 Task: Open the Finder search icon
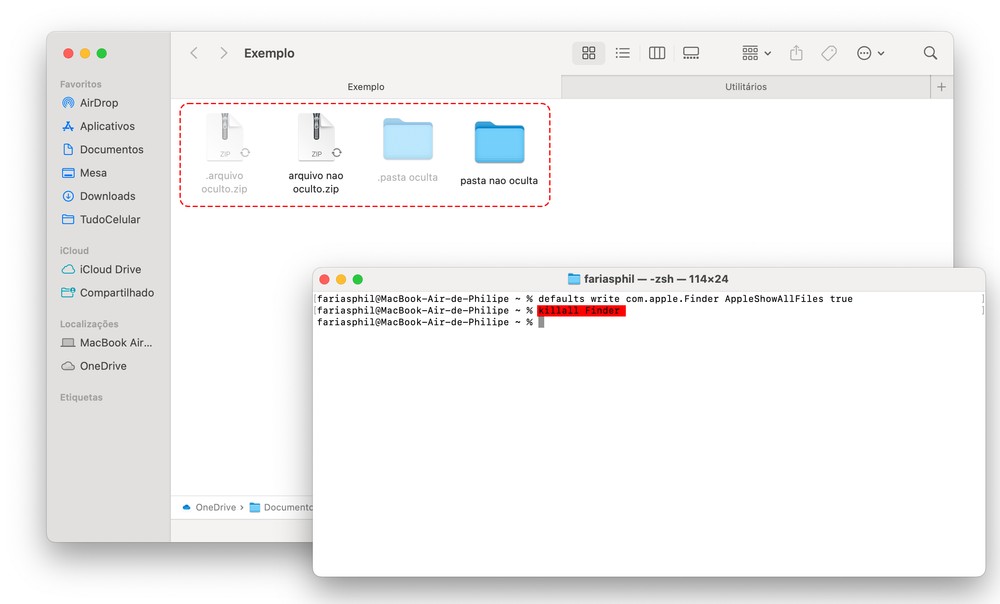tap(930, 53)
